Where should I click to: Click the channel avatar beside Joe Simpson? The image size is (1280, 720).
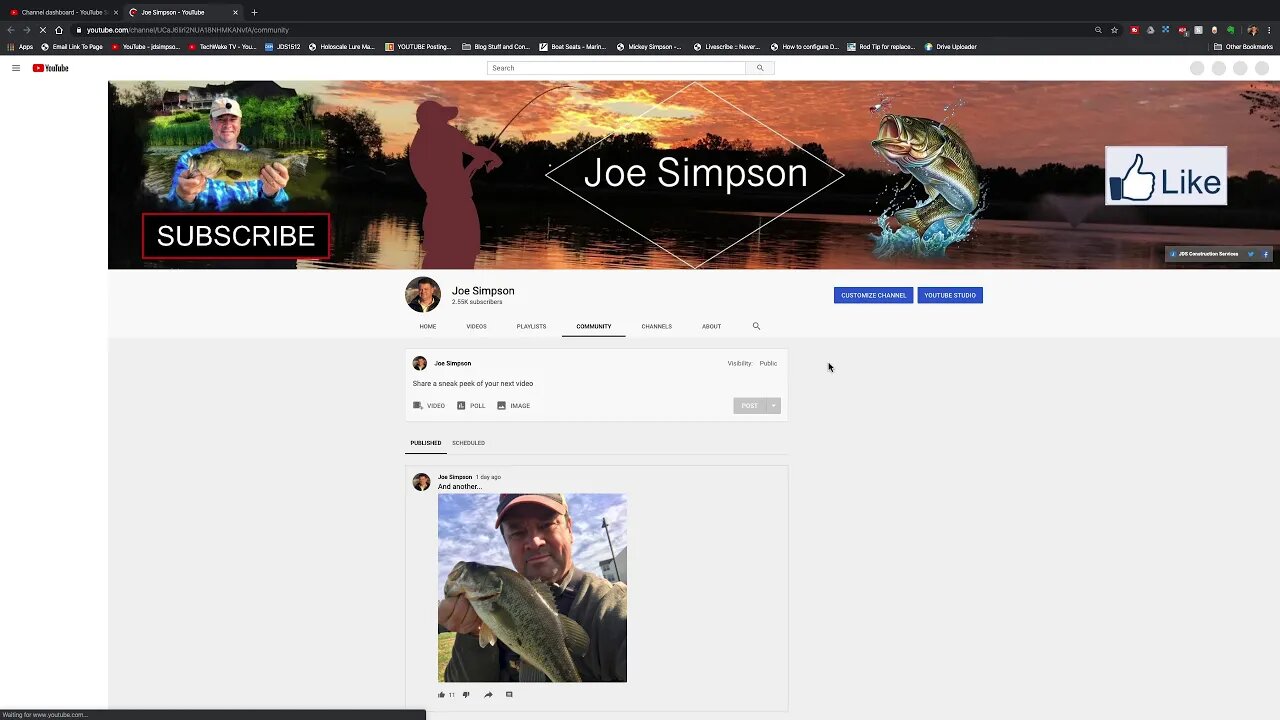click(423, 295)
